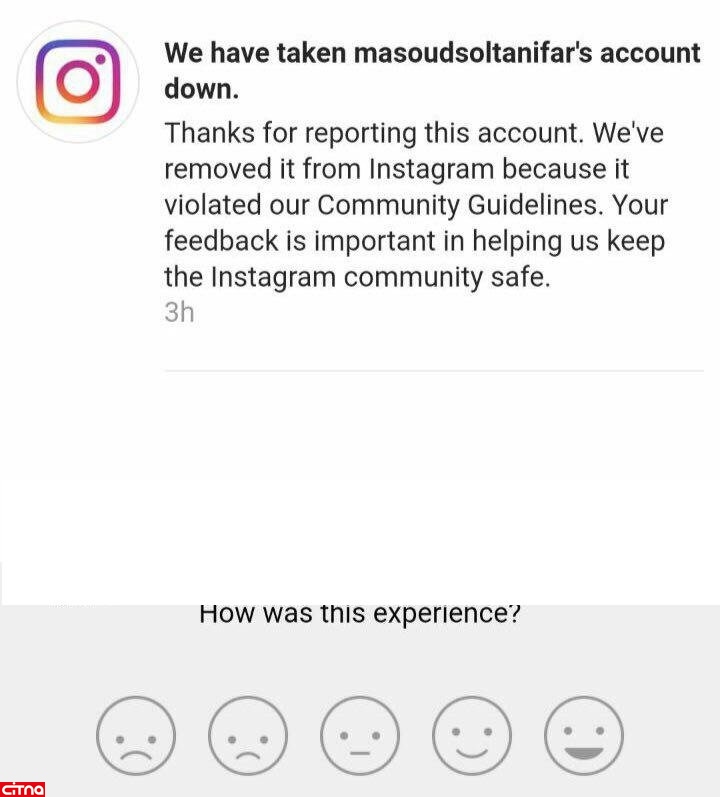This screenshot has width=720, height=797.
Task: Choose the slightly frowning face rating
Action: 248,735
